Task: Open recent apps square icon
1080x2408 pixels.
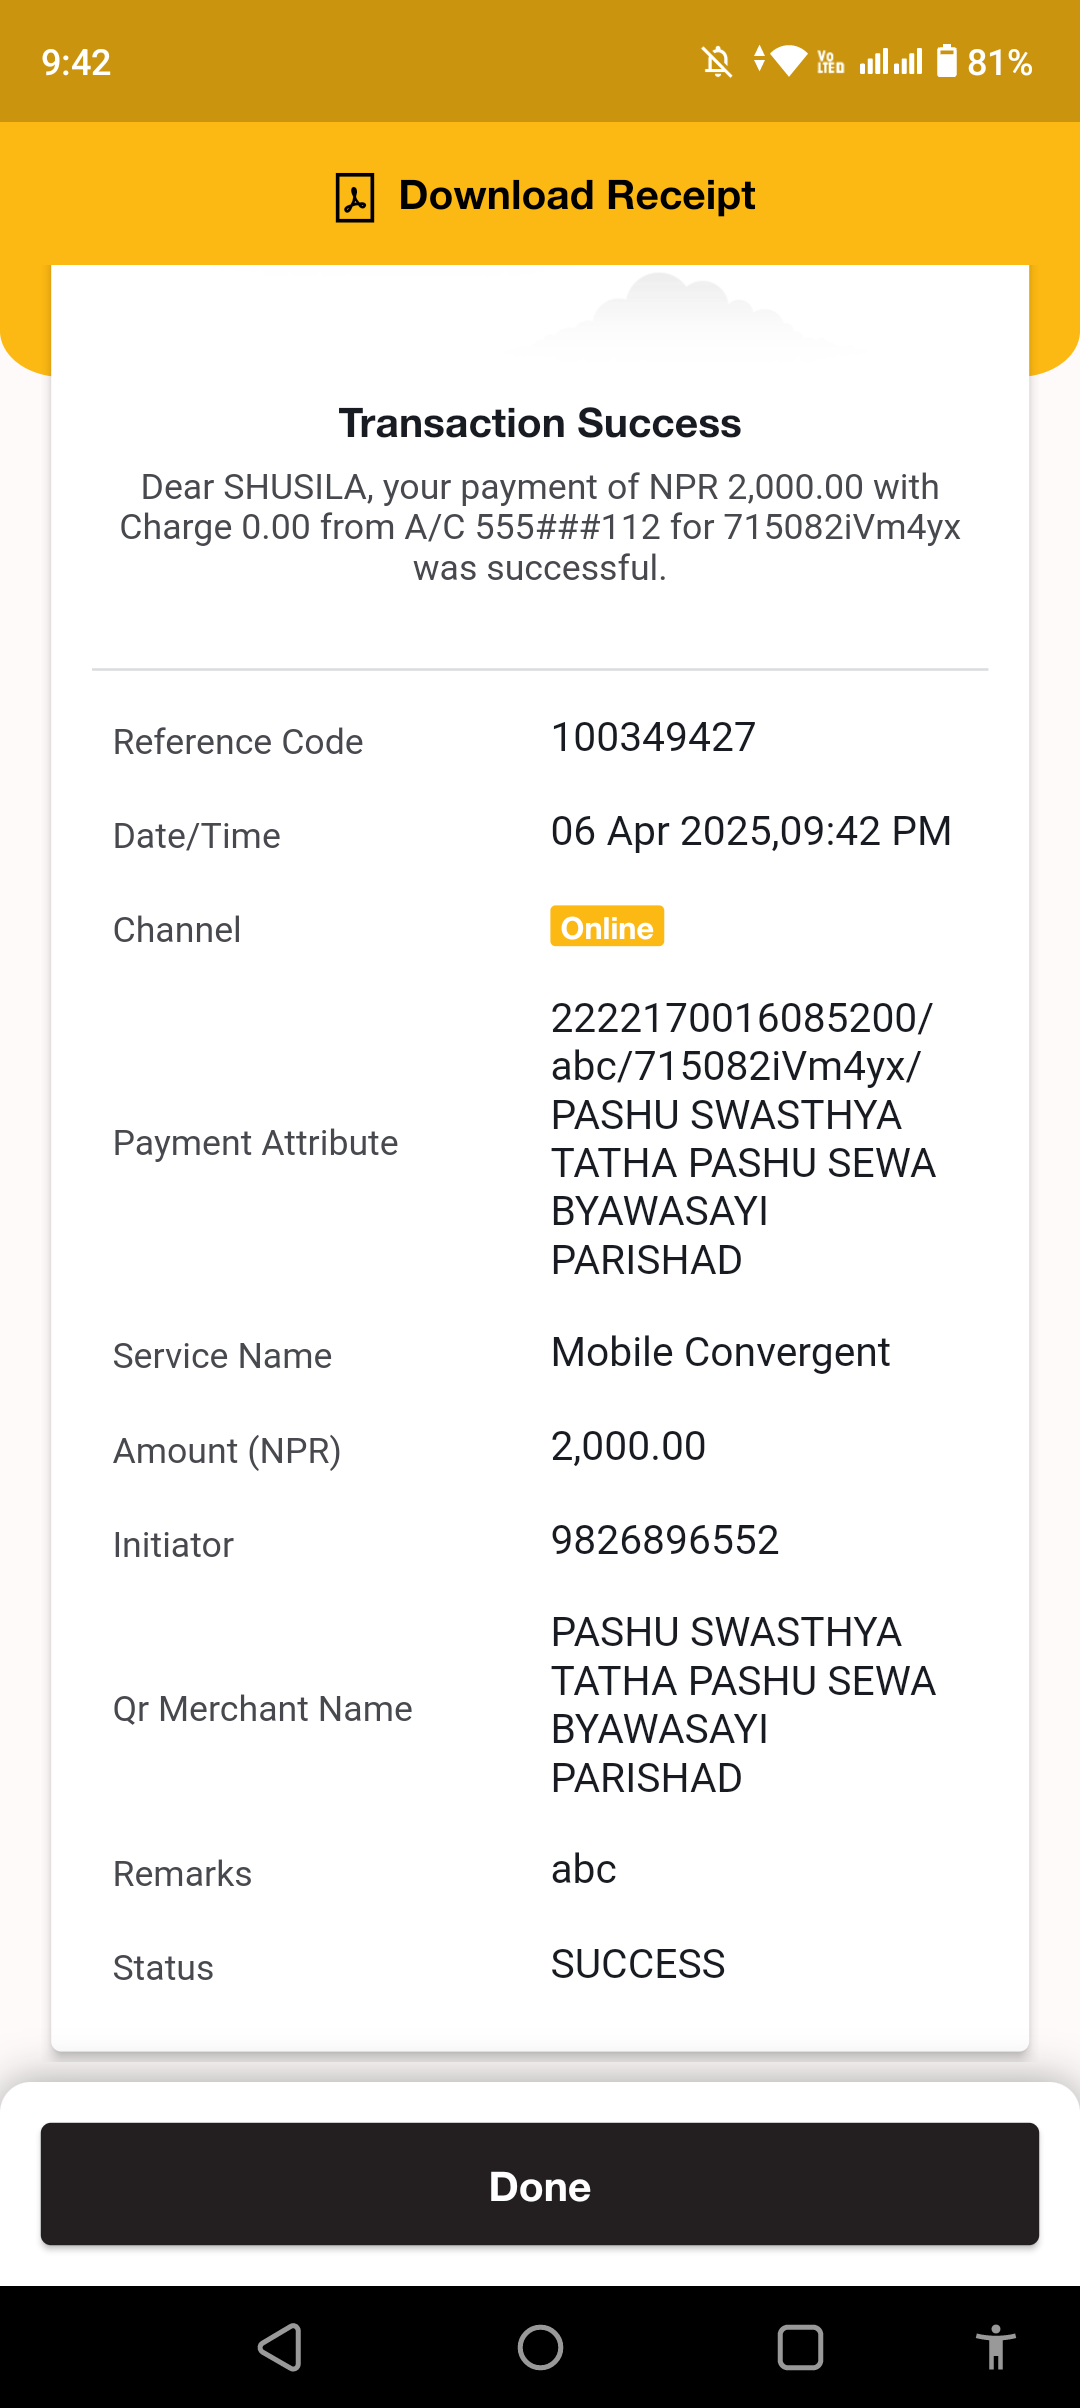Action: click(800, 2347)
